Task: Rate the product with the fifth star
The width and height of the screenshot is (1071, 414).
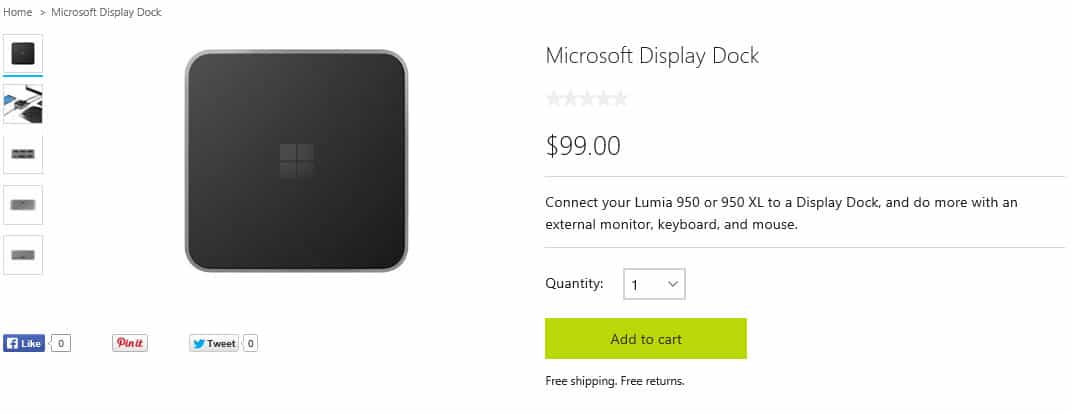Action: click(619, 99)
